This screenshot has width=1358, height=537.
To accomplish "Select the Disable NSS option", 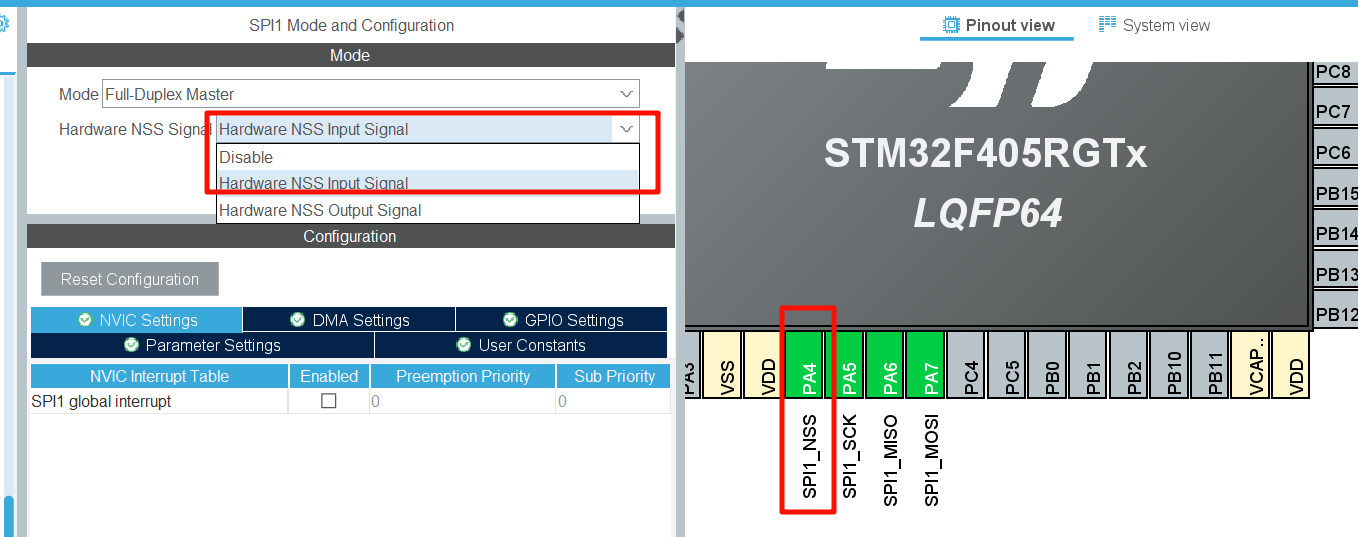I will click(x=427, y=157).
